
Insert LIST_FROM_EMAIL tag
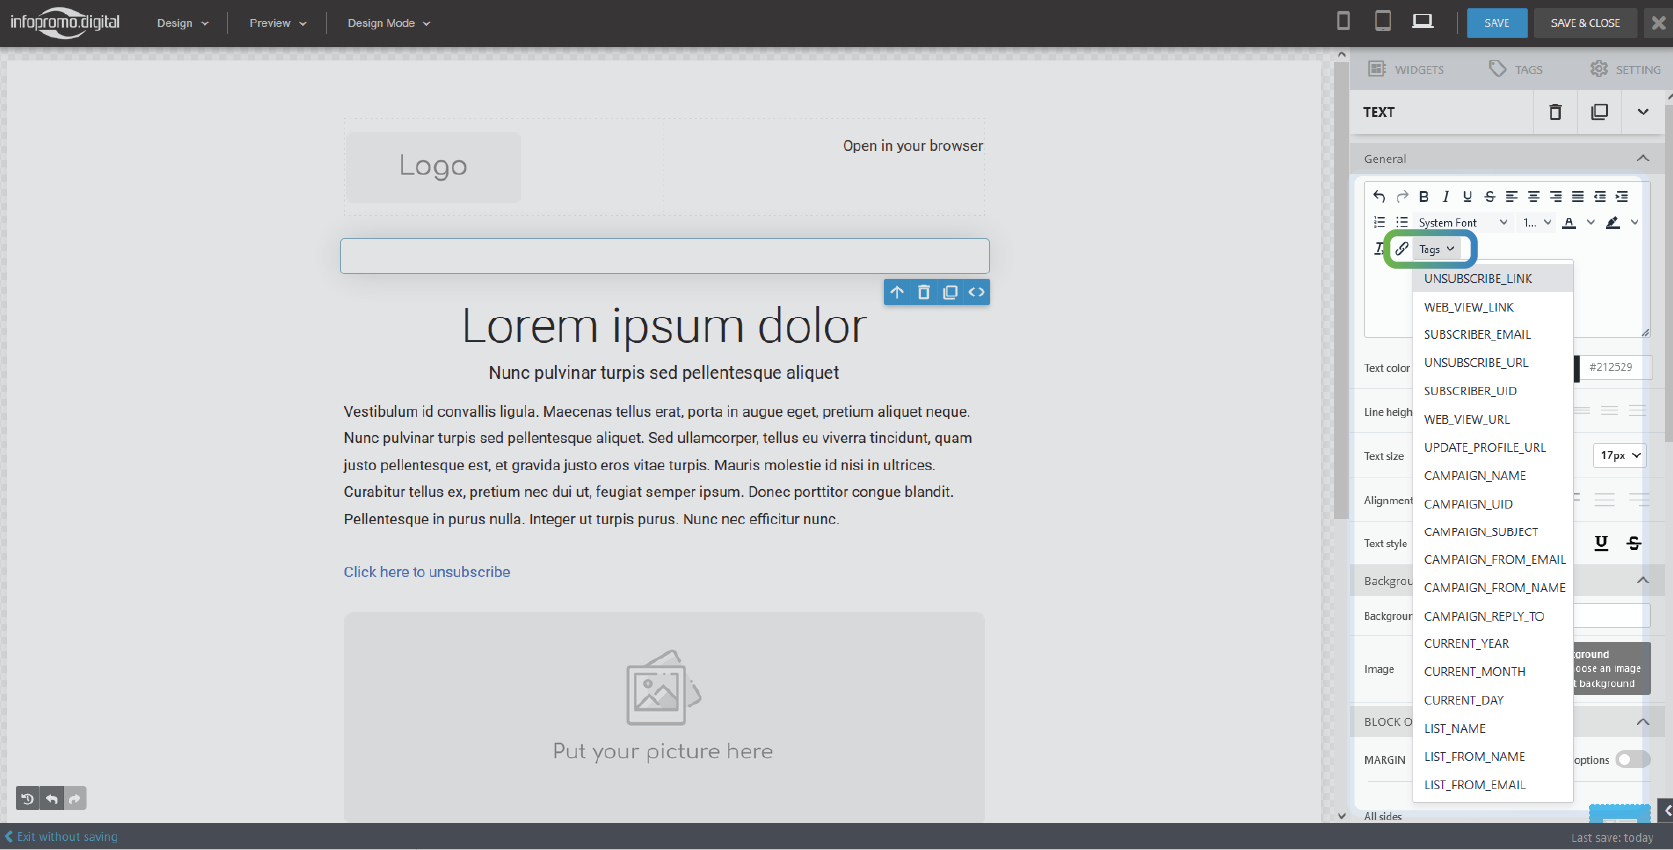pyautogui.click(x=1492, y=785)
